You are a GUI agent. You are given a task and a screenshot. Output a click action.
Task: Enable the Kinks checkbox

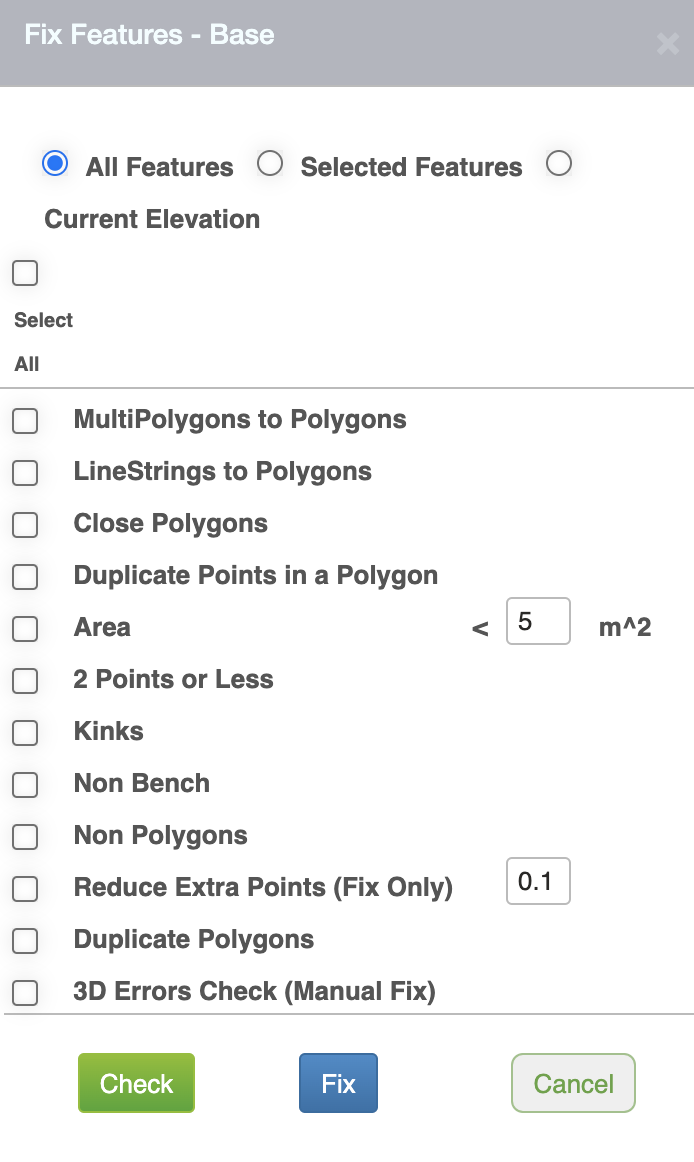(x=25, y=732)
